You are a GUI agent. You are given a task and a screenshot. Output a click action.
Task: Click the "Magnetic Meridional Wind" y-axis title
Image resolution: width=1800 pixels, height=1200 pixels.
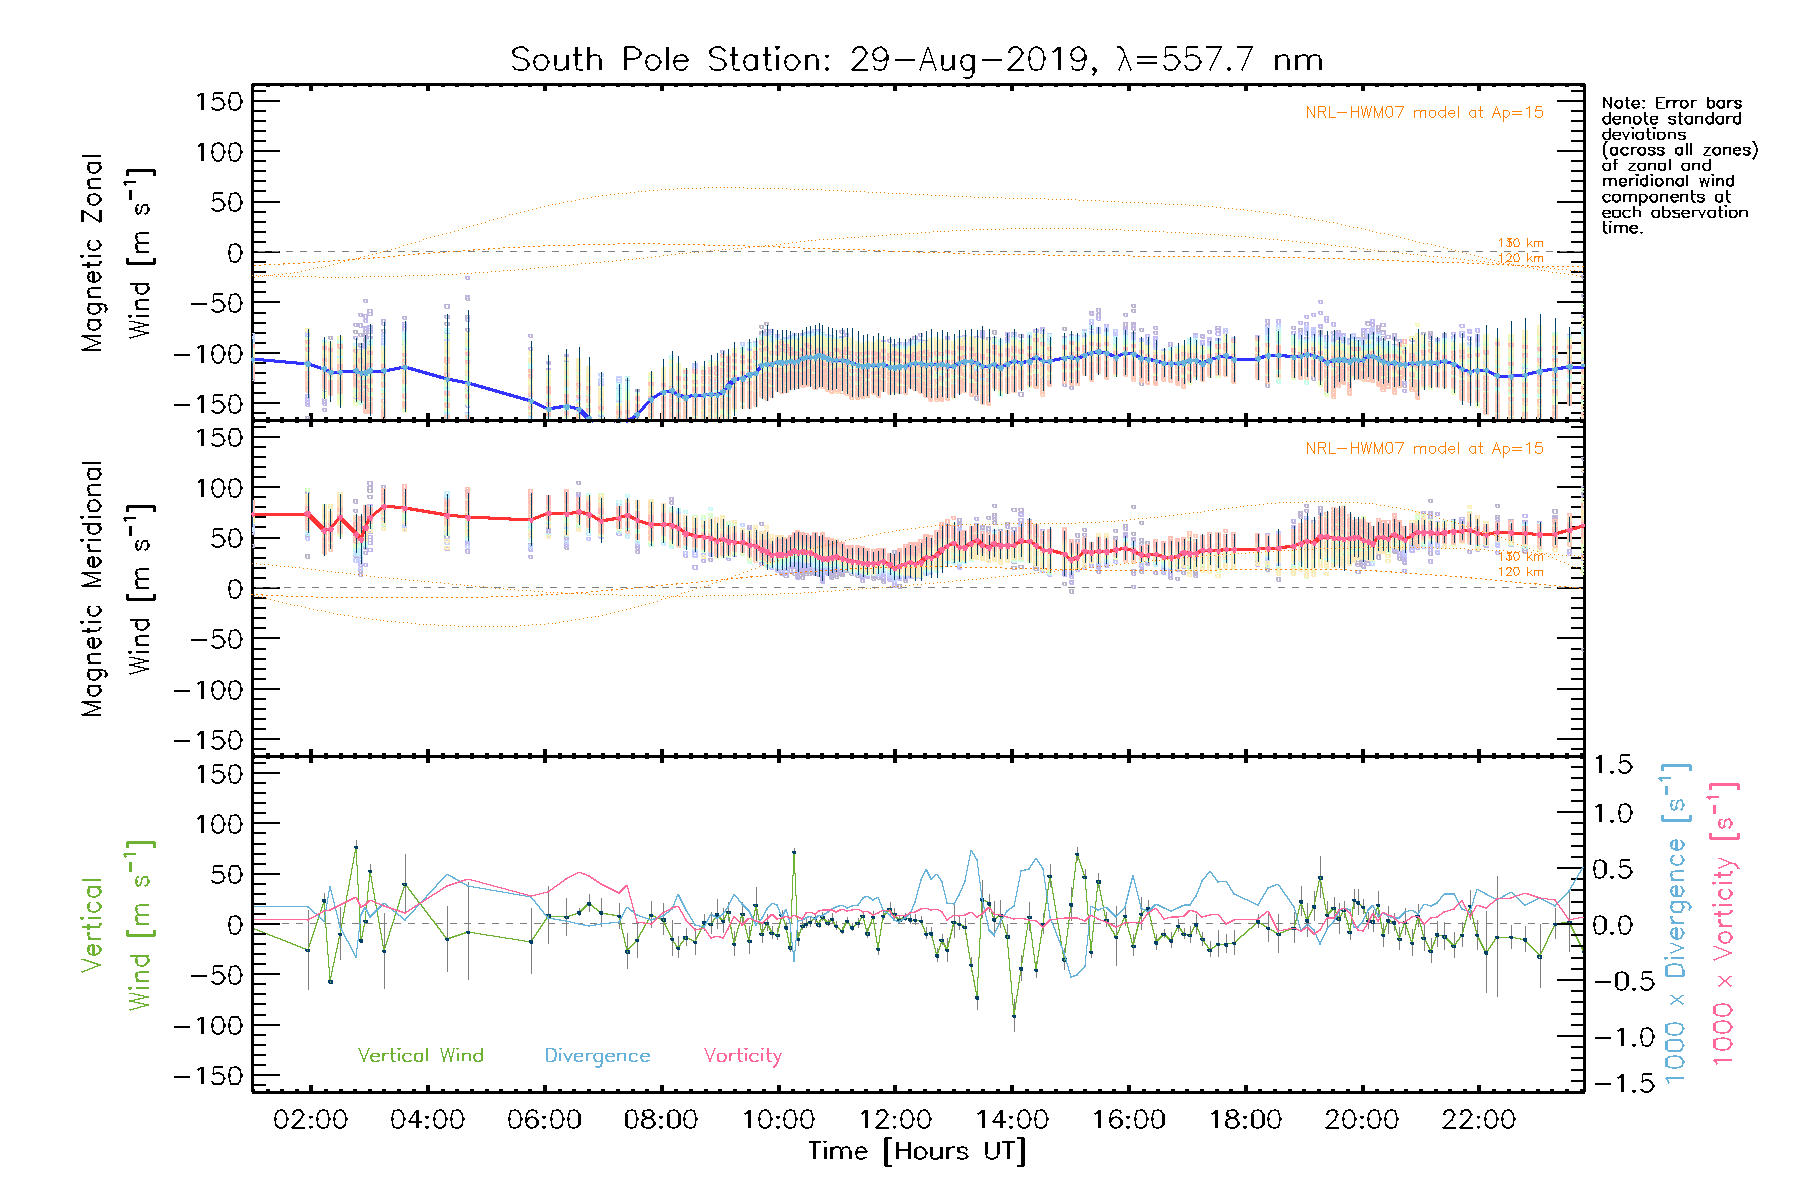(116, 589)
